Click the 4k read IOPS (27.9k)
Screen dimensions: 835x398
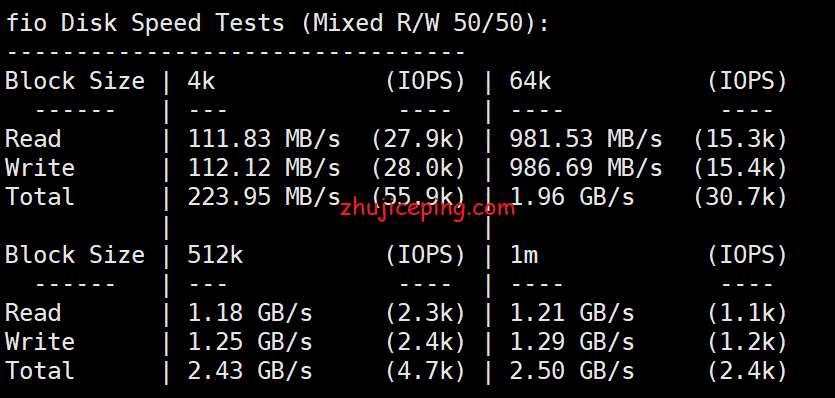pyautogui.click(x=419, y=139)
